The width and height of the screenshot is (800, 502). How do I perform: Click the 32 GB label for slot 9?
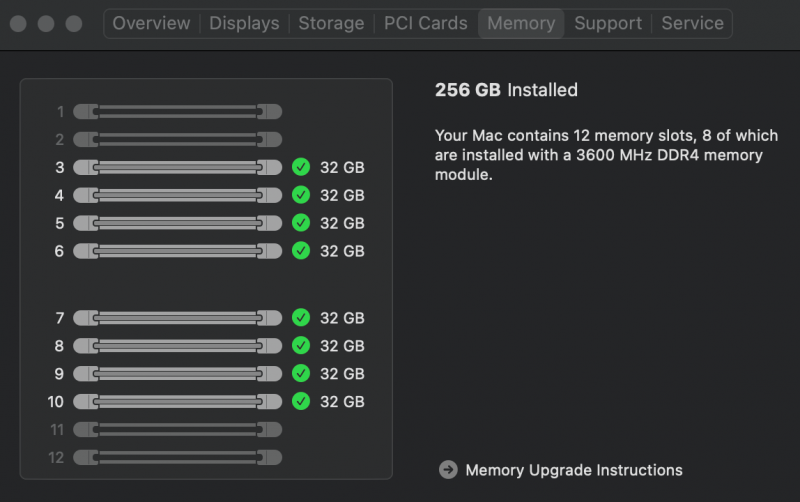342,374
